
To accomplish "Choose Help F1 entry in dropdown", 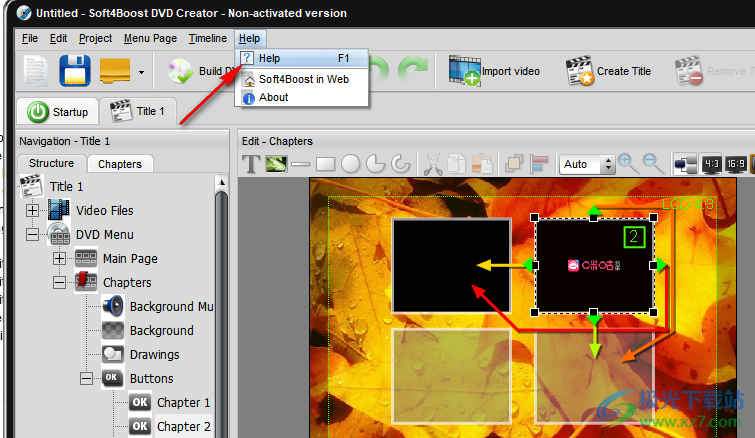I will click(x=302, y=58).
